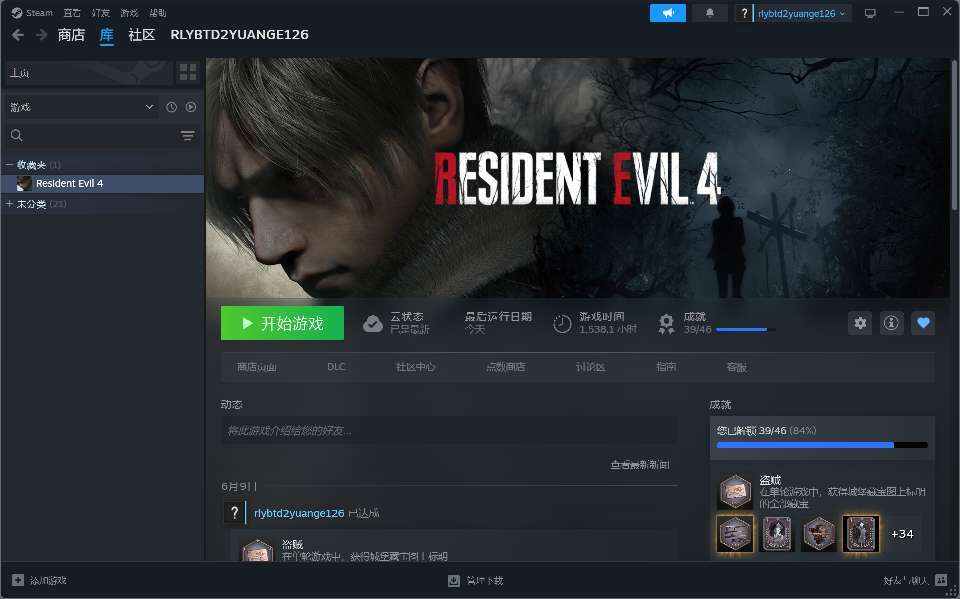Click the Resident Evil 4 hero banner
This screenshot has height=599, width=960.
pyautogui.click(x=579, y=178)
